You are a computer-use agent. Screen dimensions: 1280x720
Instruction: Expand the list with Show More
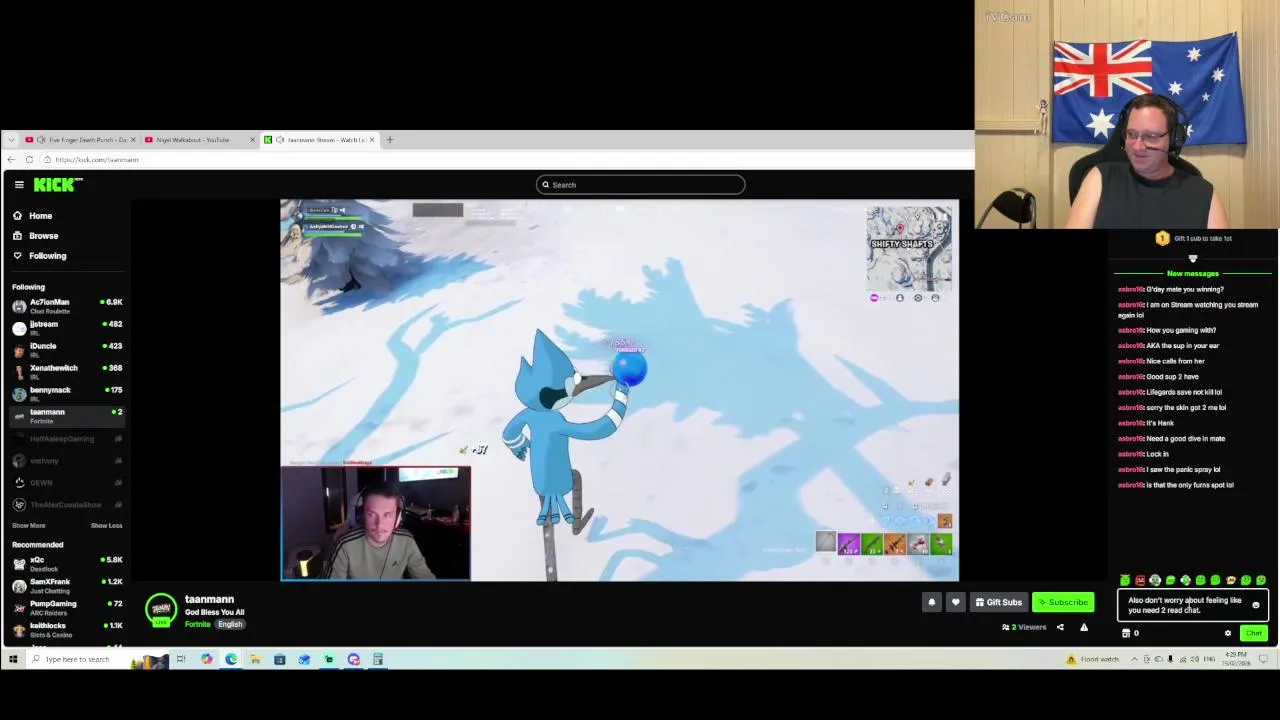tap(28, 526)
